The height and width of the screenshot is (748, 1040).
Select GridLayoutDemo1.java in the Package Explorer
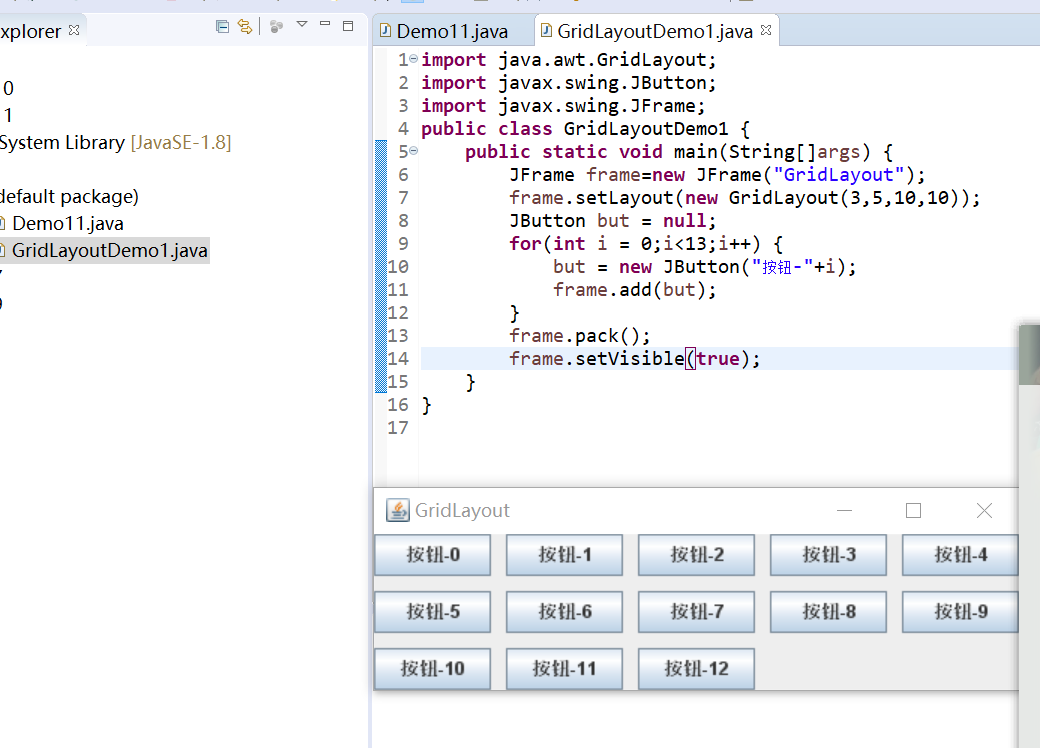click(x=109, y=250)
